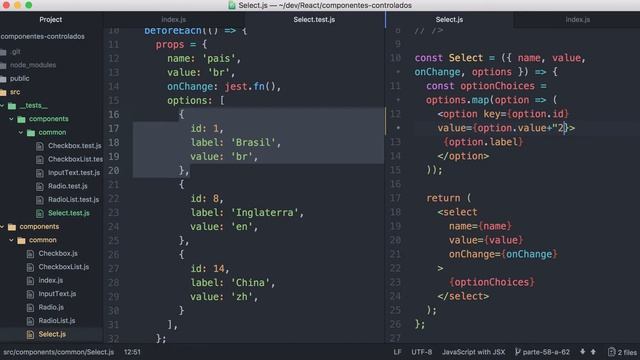Select Select.js in the tree

52,334
